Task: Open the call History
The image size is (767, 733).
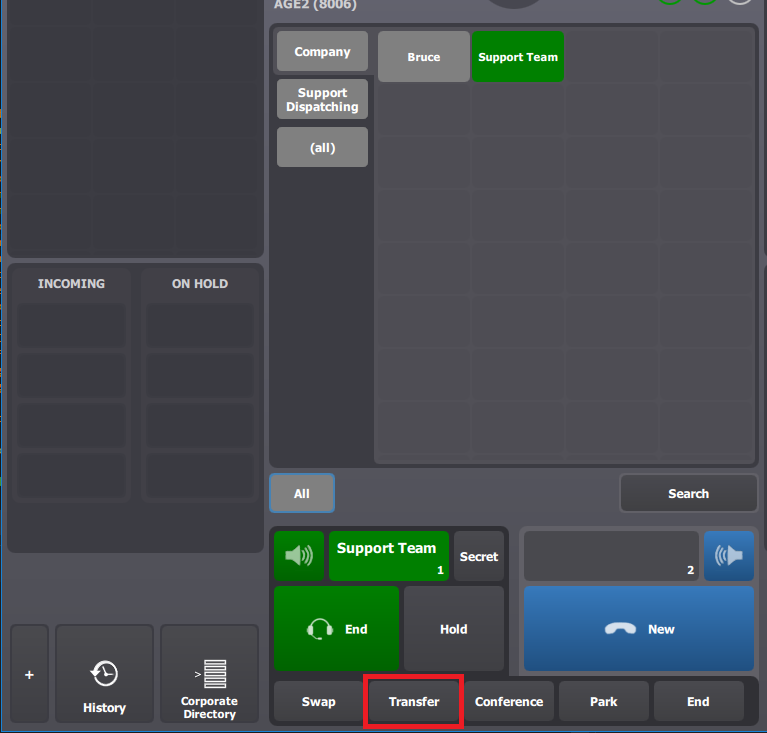Action: [x=104, y=673]
